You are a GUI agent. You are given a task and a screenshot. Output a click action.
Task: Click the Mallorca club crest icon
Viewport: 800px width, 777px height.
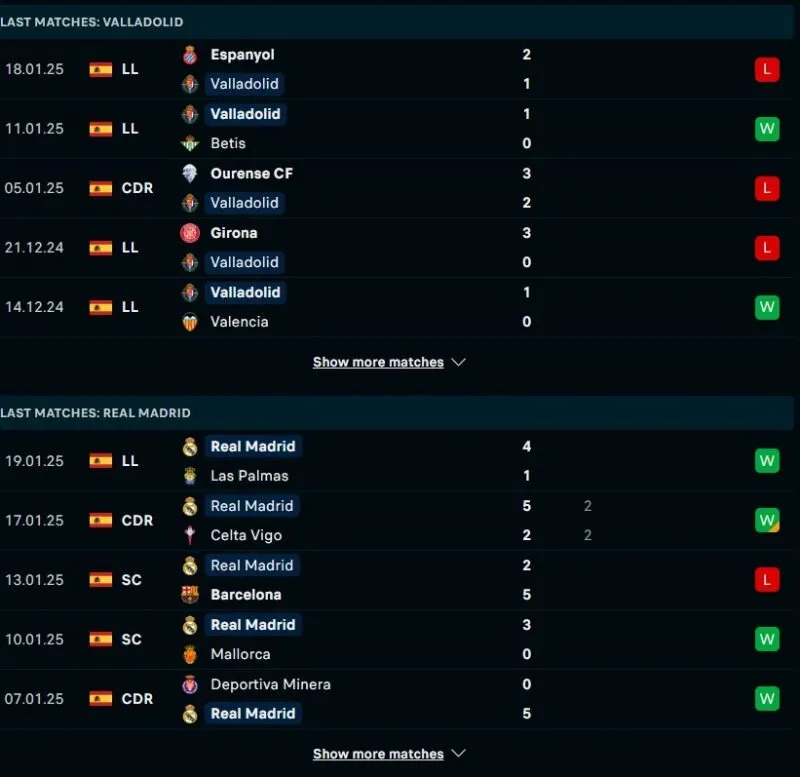click(190, 654)
